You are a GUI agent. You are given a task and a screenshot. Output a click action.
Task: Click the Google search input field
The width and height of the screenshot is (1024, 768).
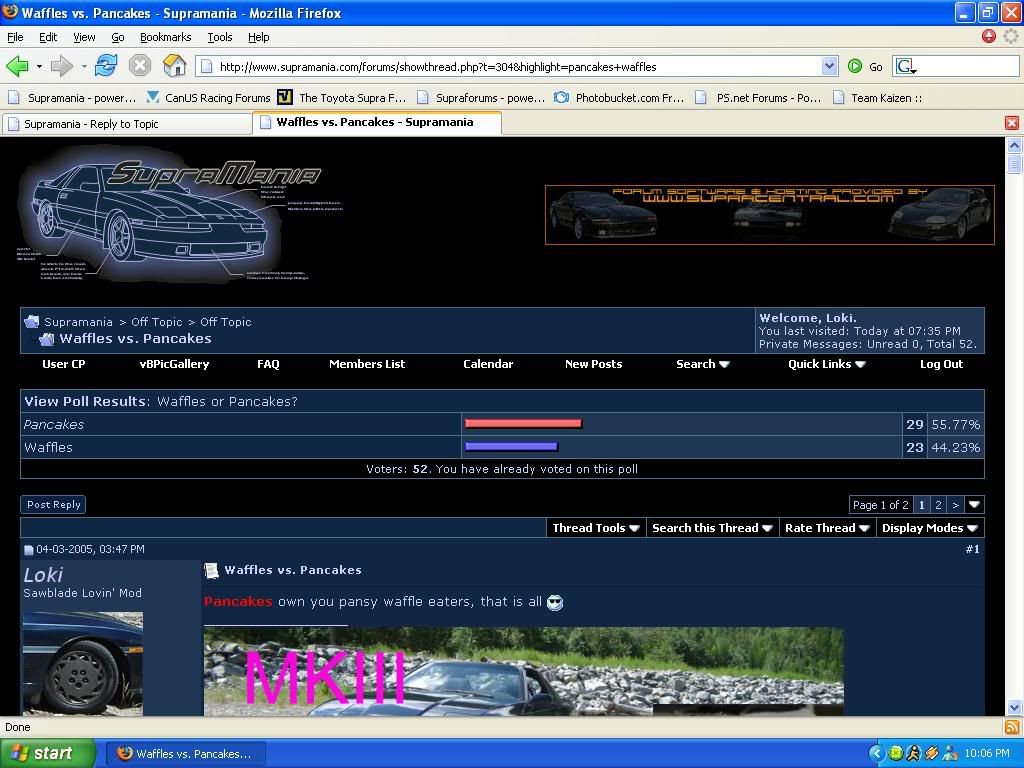point(968,66)
